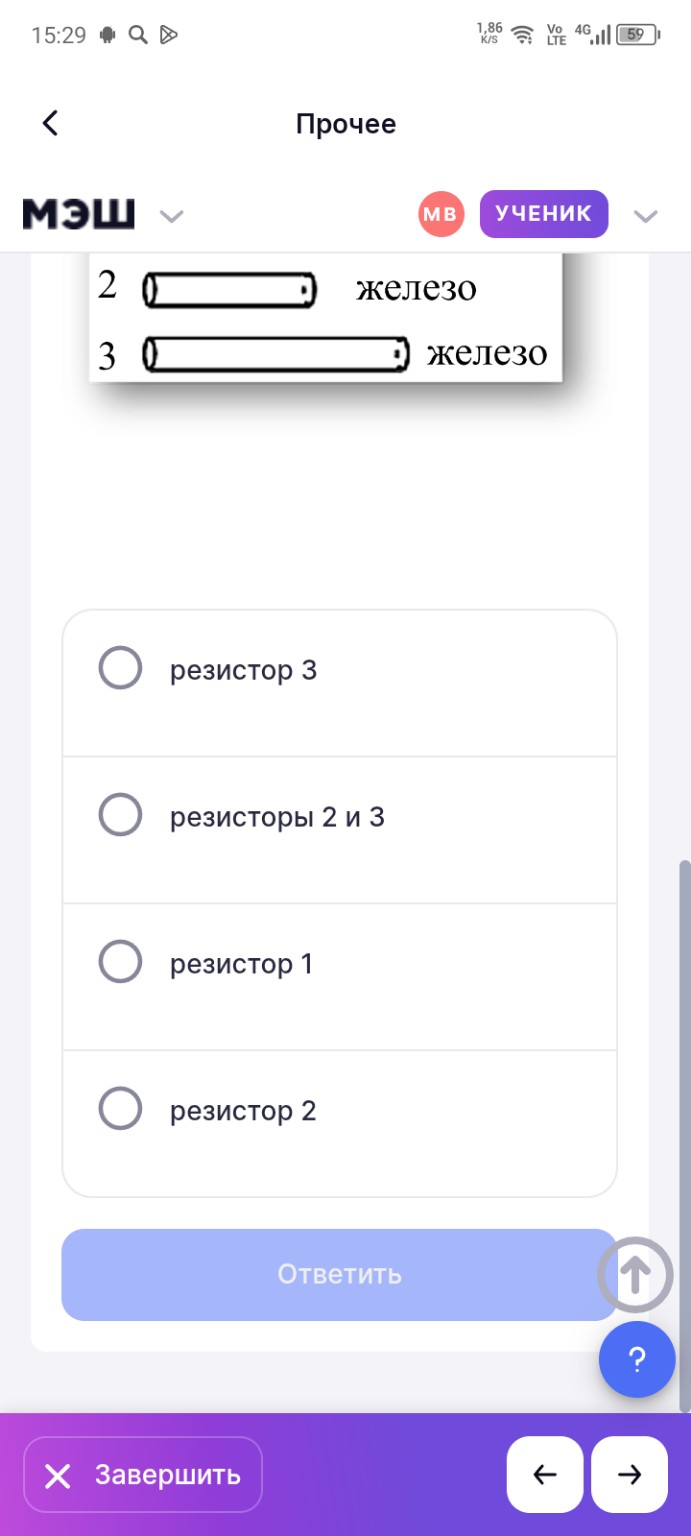
Task: Tap the Google Play icon in status bar
Action: click(170, 34)
